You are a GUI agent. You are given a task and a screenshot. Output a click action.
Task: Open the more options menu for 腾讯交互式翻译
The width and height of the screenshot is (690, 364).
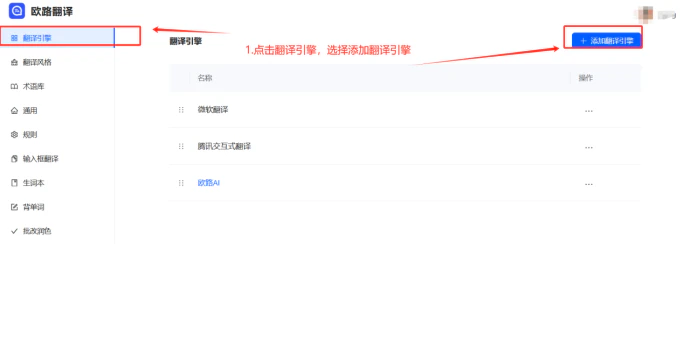(588, 147)
